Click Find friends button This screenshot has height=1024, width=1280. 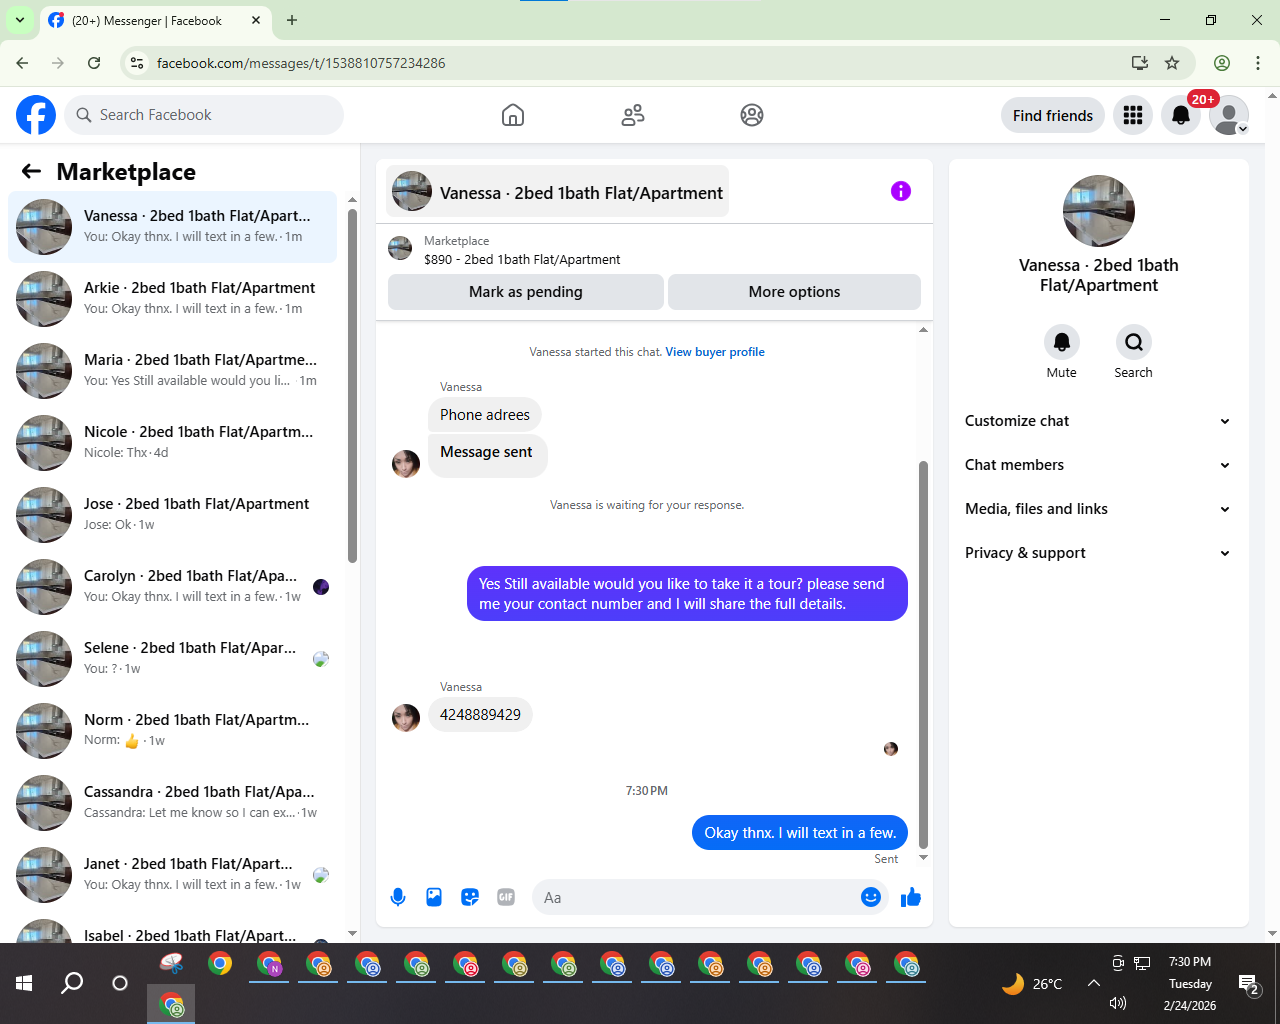point(1053,115)
